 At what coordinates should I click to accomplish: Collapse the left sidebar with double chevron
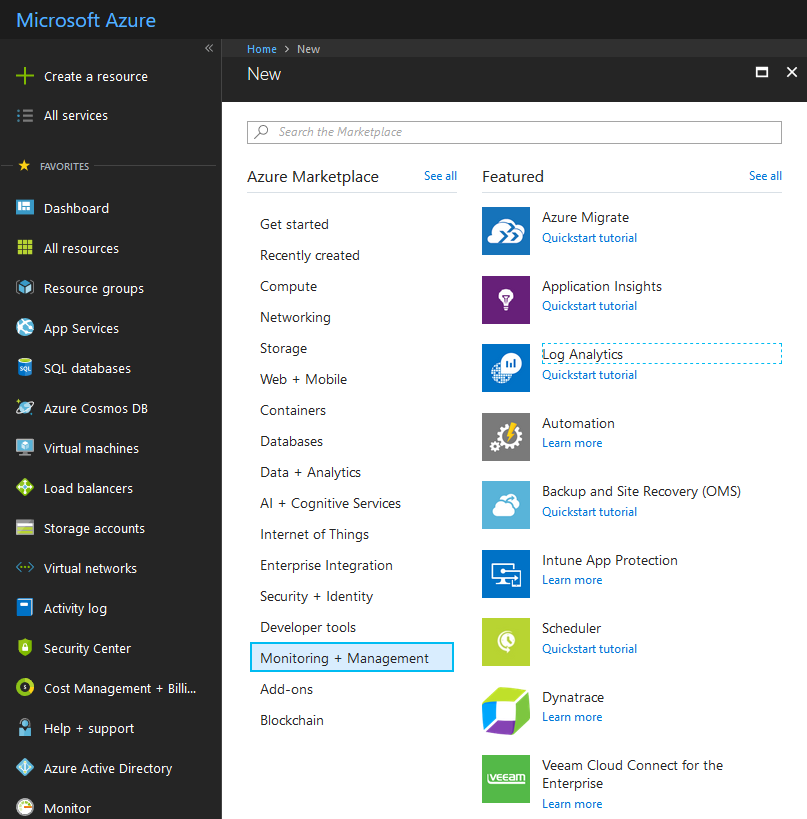click(209, 49)
